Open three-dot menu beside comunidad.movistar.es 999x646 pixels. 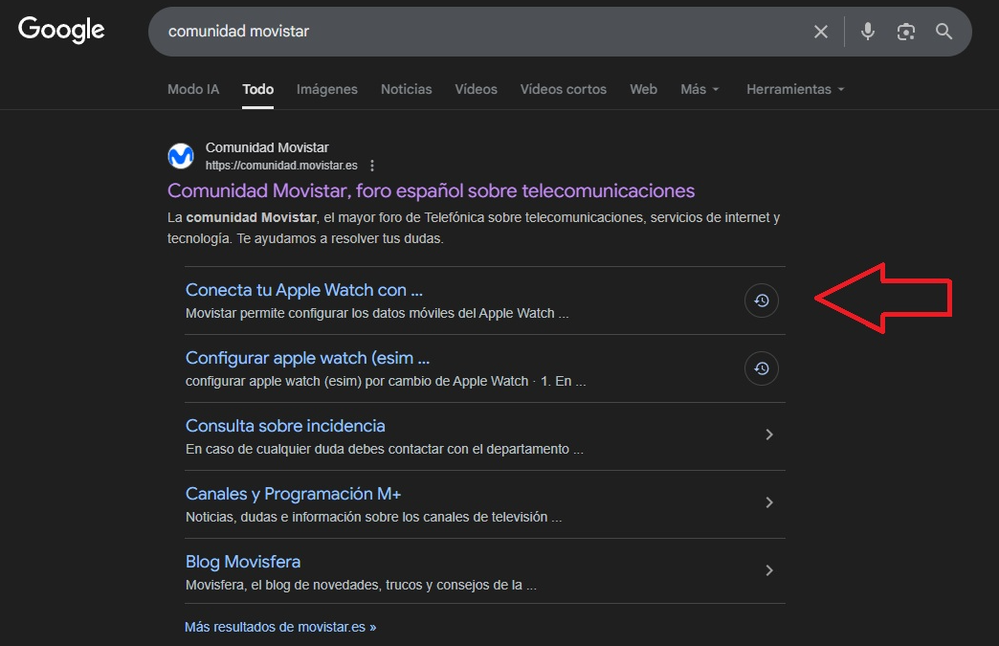(x=372, y=166)
